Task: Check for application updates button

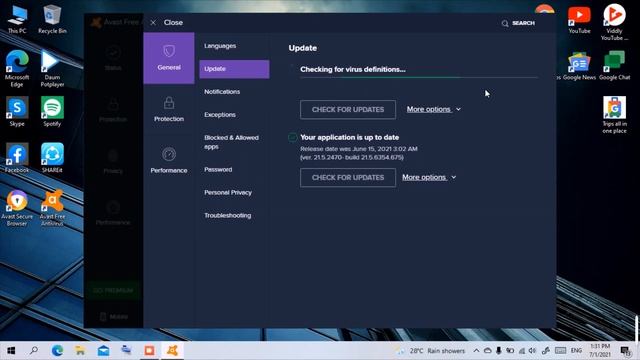Action: [348, 178]
